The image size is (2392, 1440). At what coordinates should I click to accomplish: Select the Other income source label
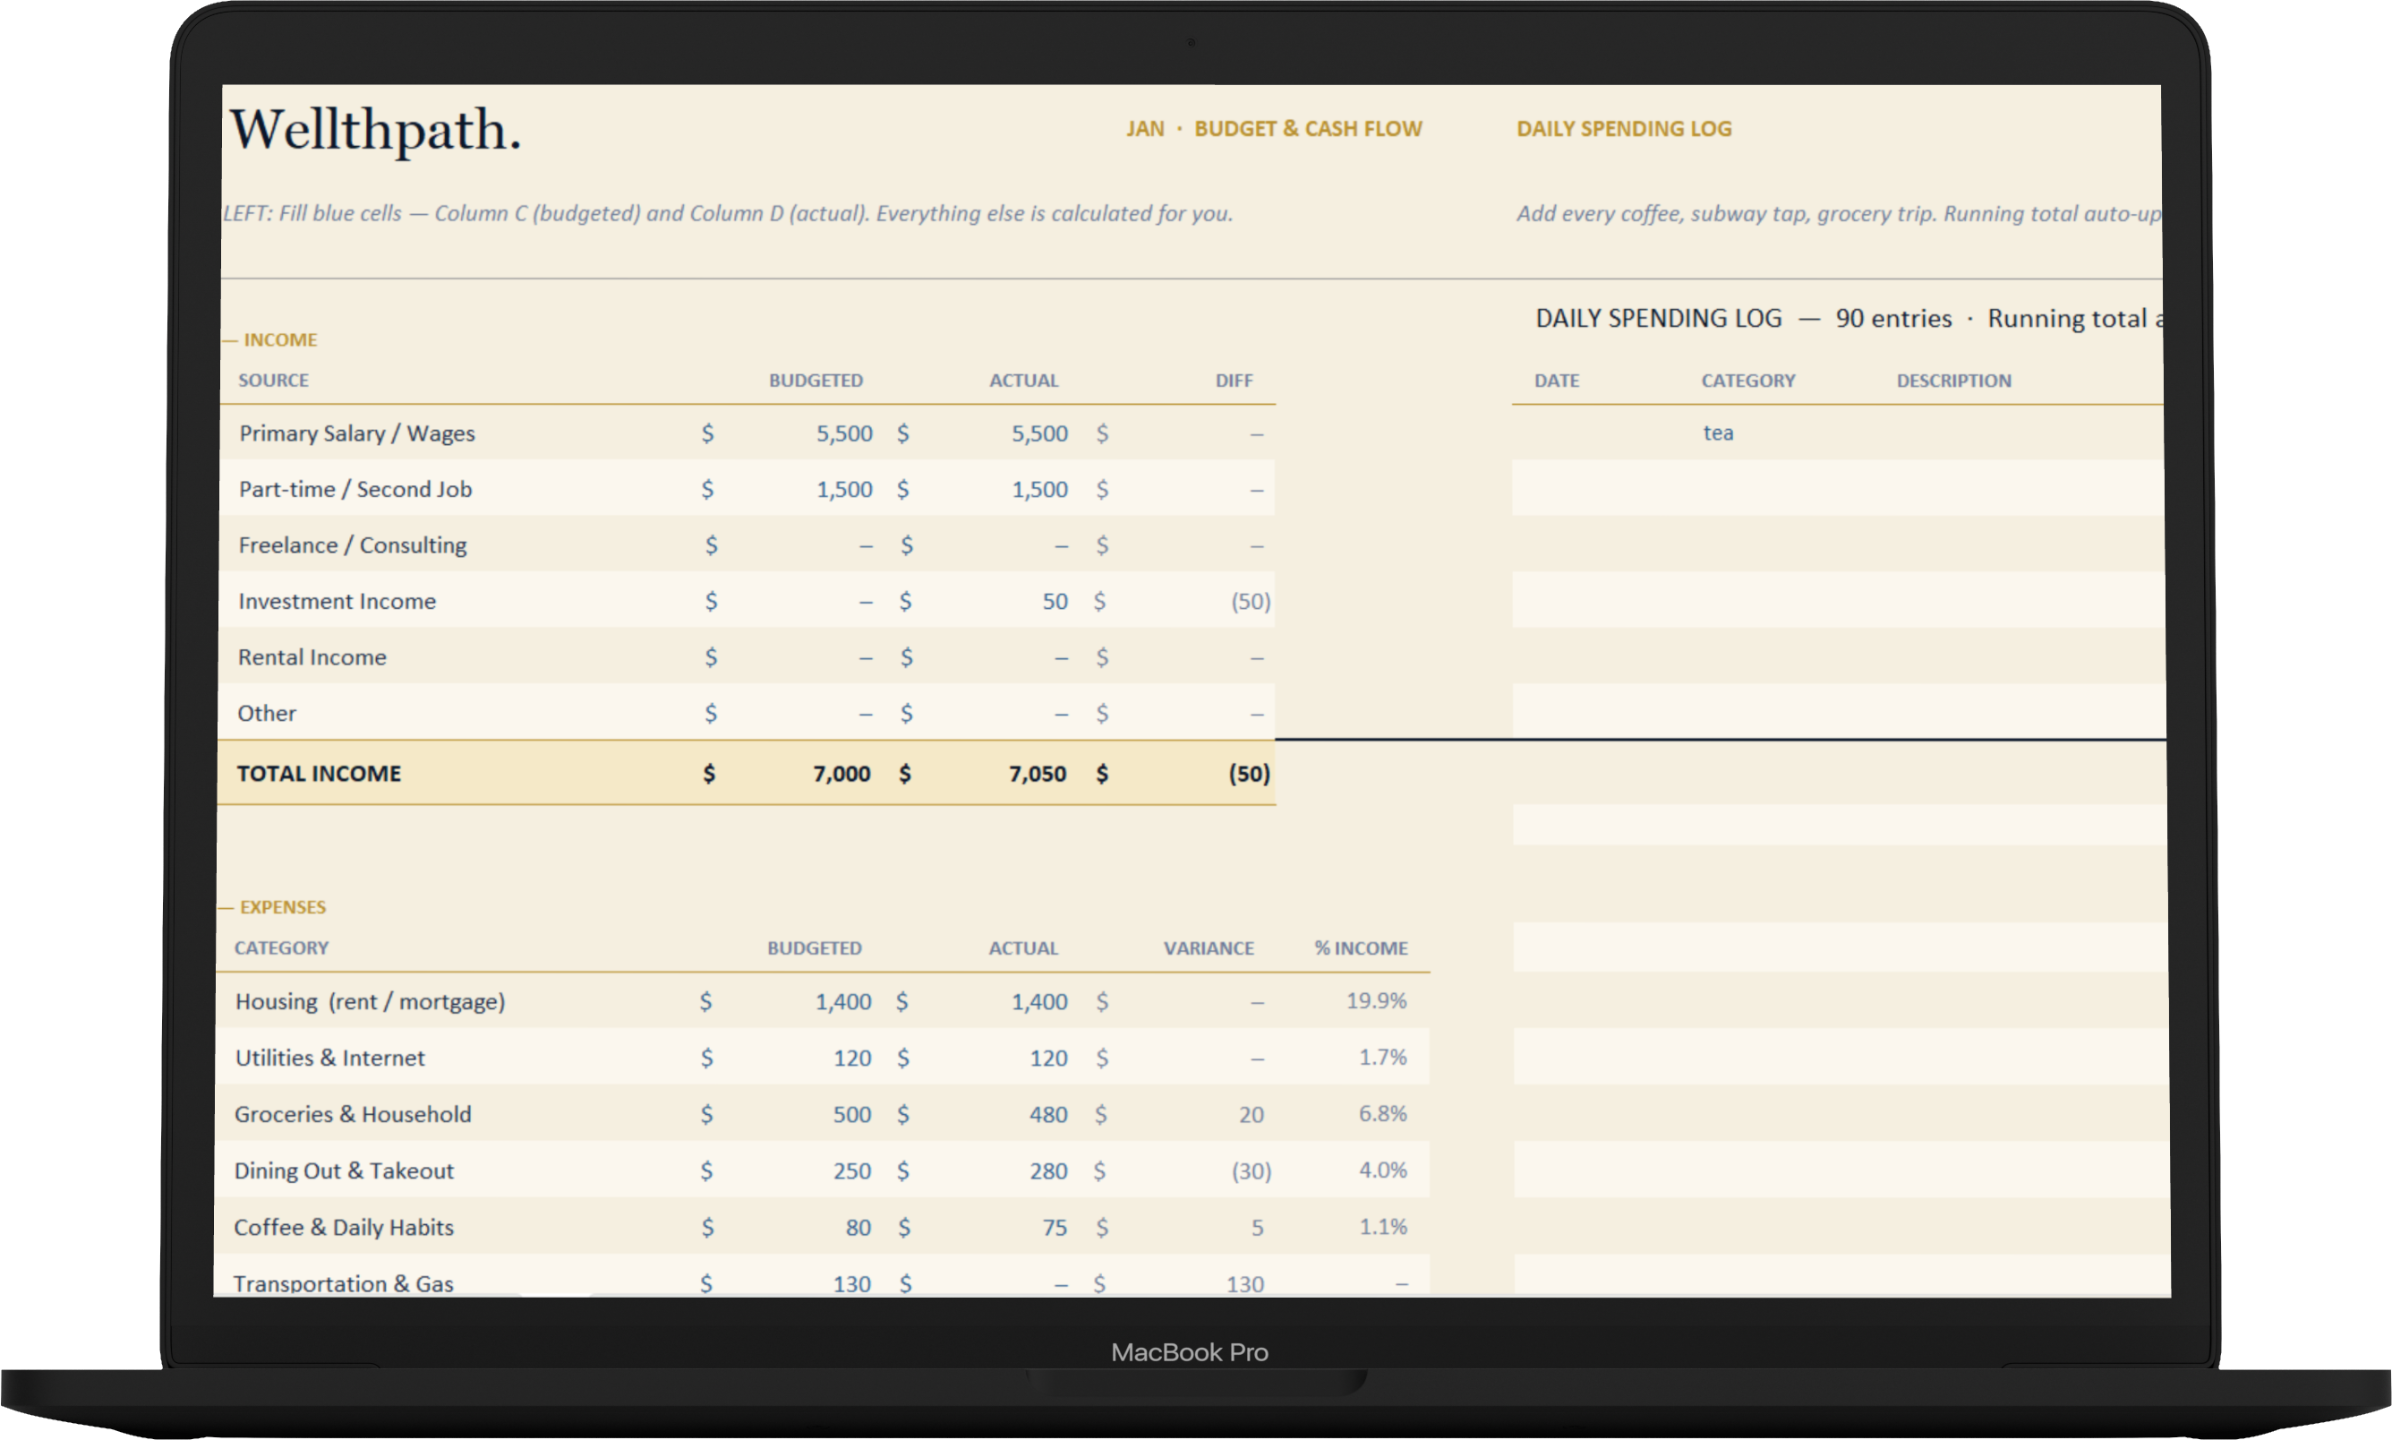[266, 713]
